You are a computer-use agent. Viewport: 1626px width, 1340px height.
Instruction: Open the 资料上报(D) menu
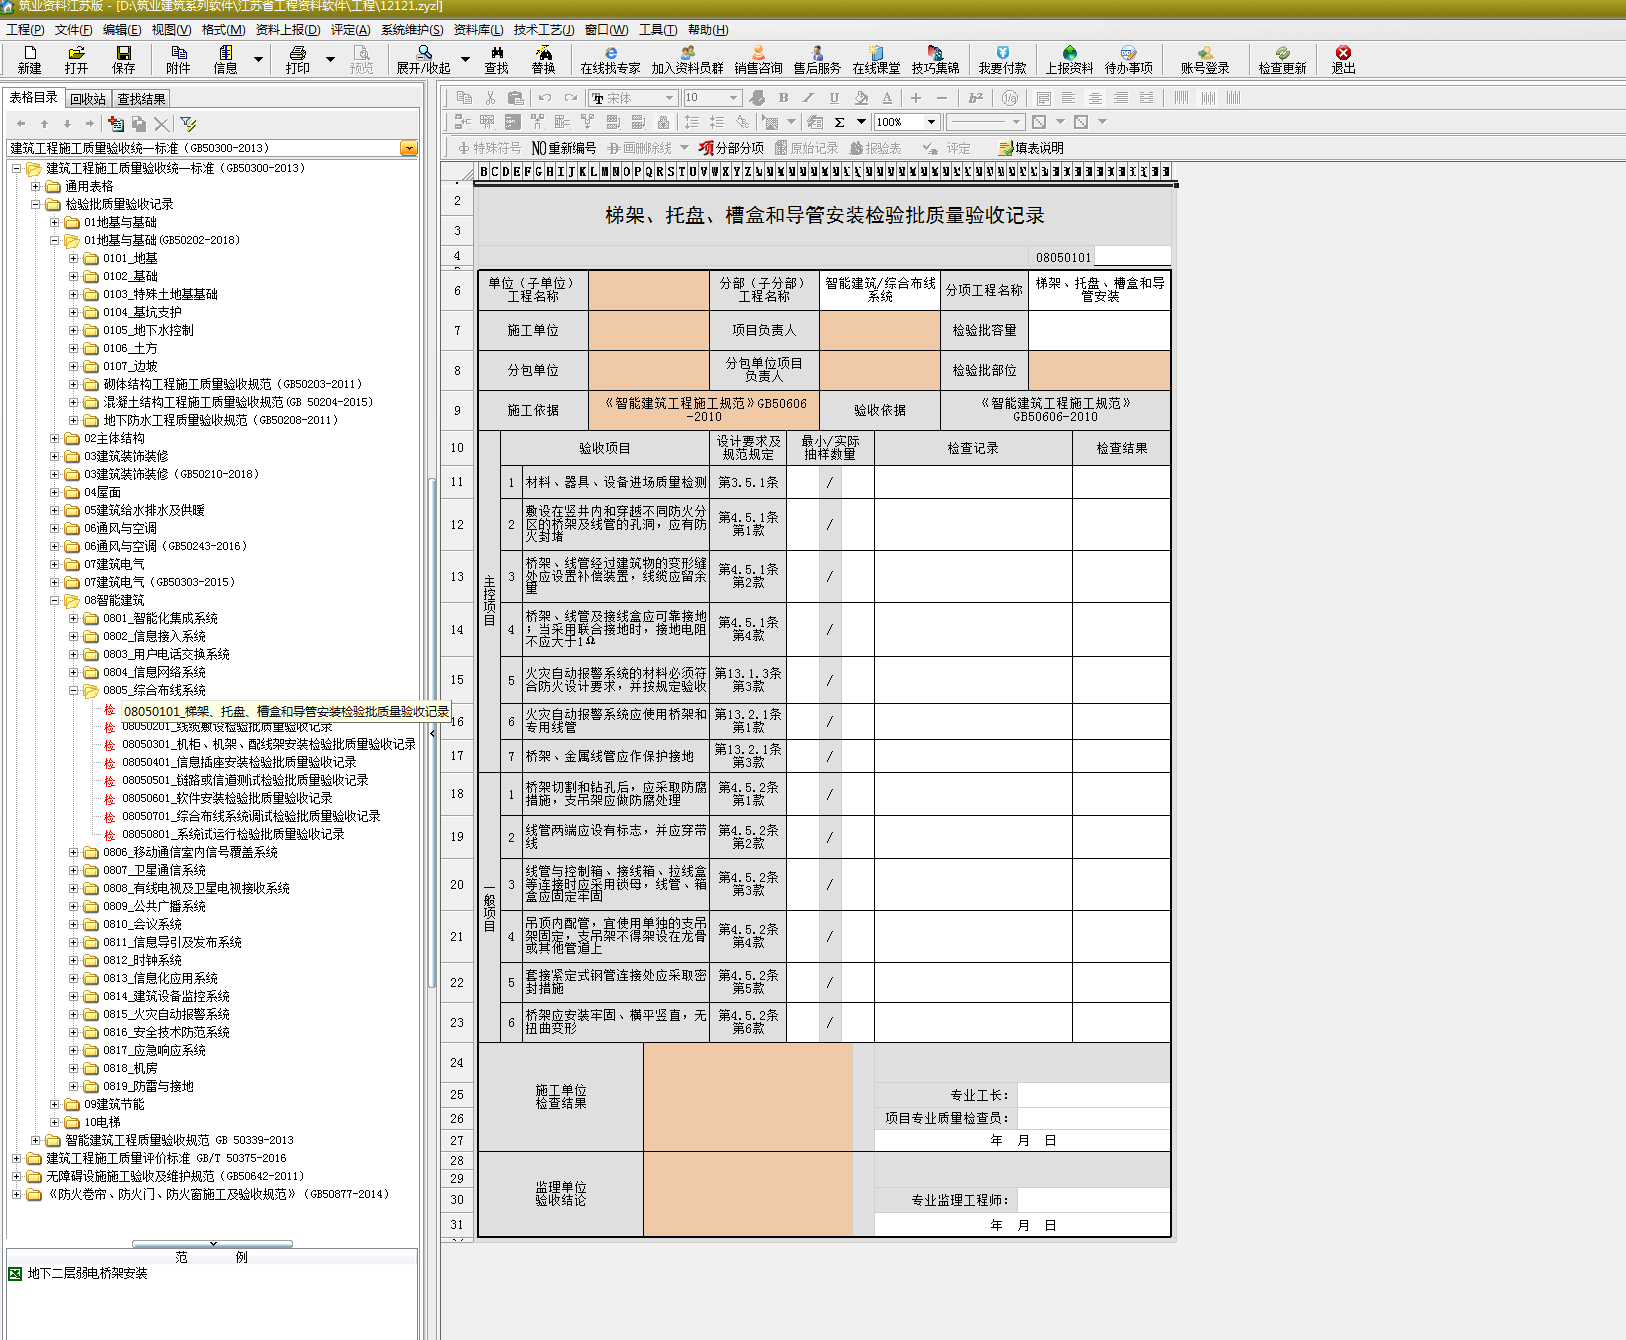pyautogui.click(x=288, y=30)
